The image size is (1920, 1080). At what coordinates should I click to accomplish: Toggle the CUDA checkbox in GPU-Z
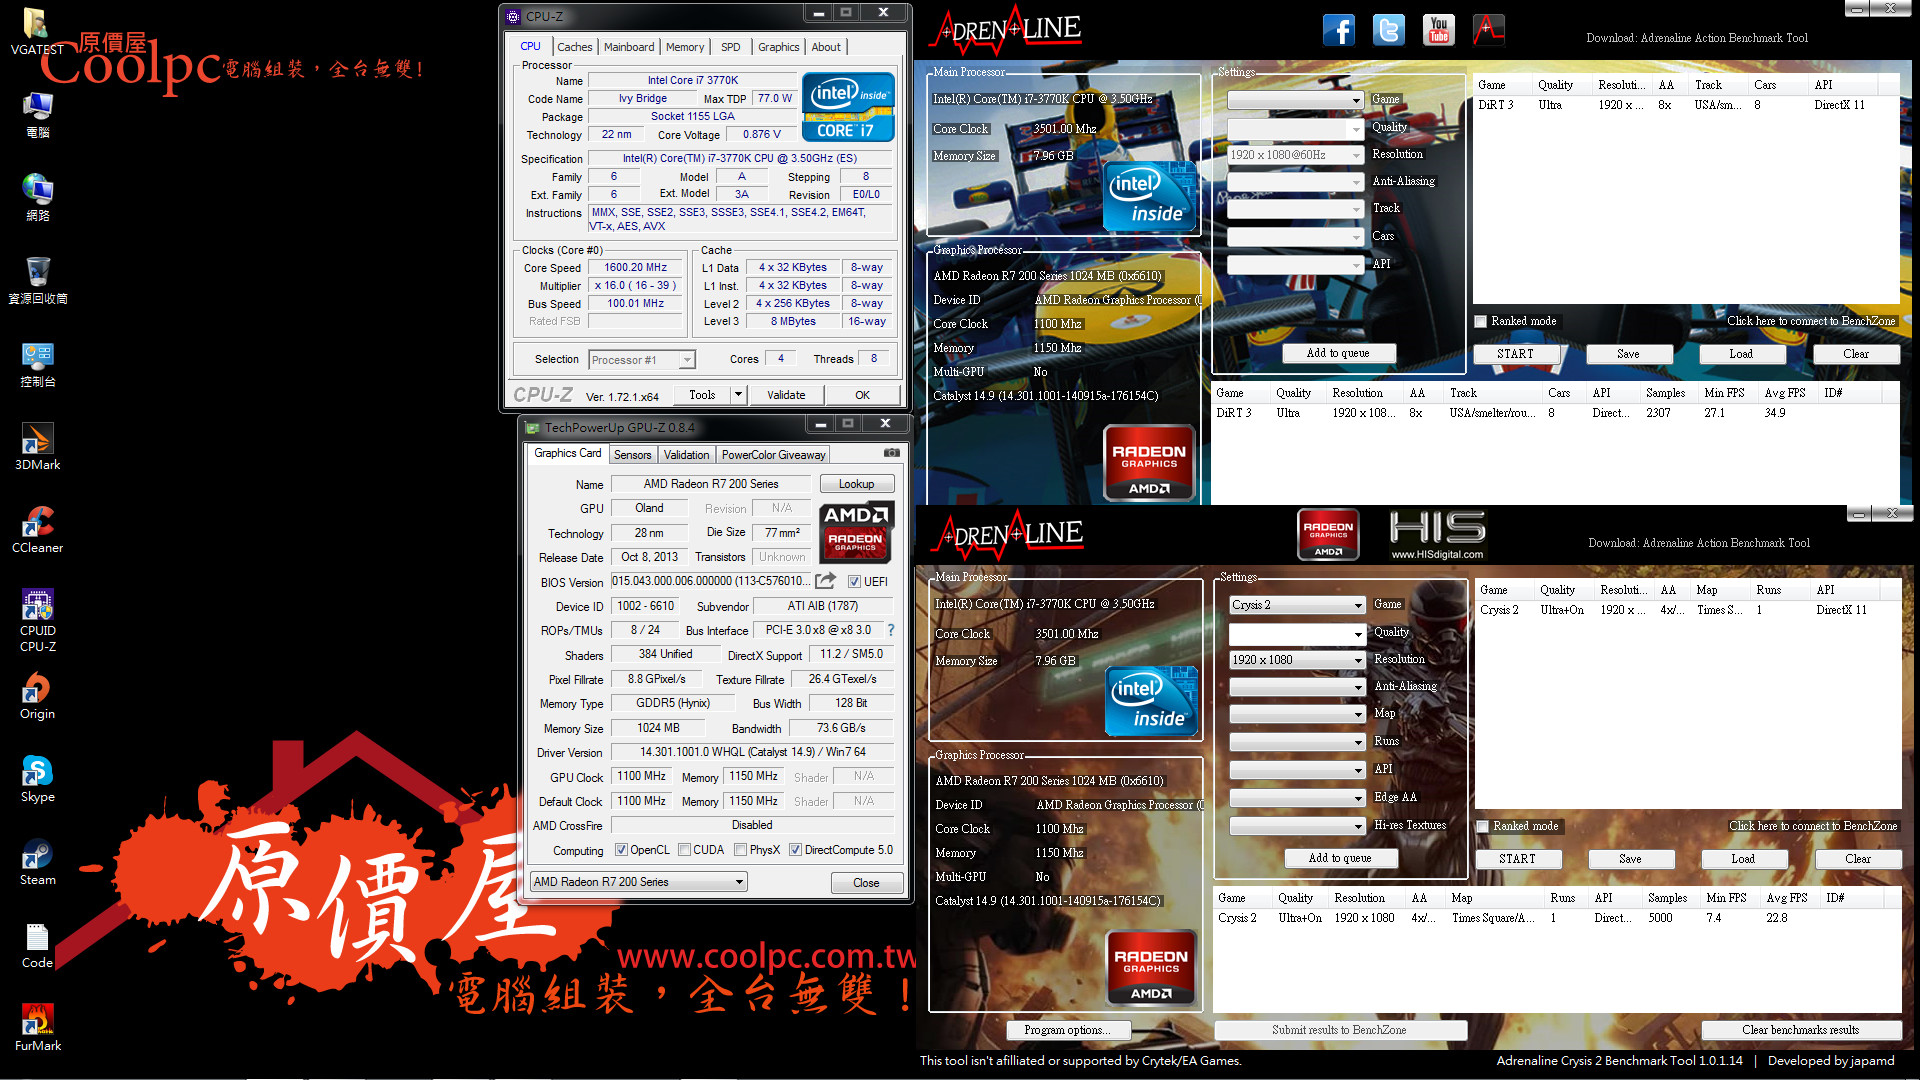(684, 850)
